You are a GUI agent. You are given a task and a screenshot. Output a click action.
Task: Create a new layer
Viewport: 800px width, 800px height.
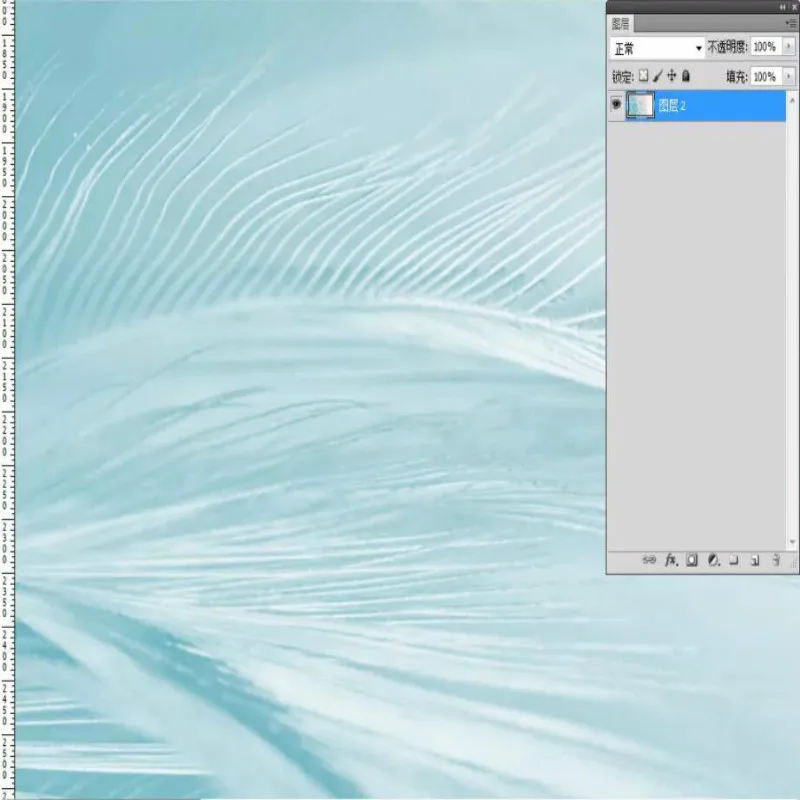pos(755,561)
